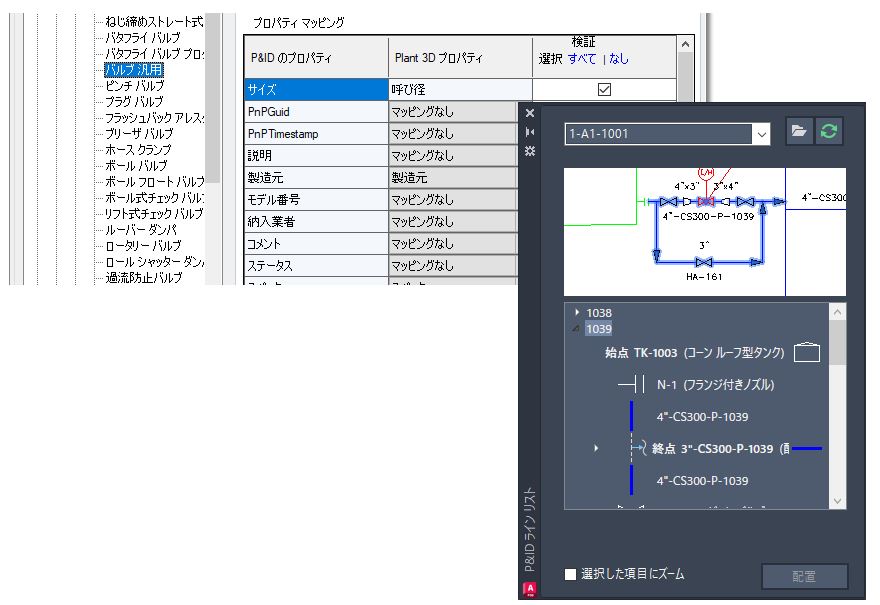Toggle the サイズ validation checkbox

point(604,89)
